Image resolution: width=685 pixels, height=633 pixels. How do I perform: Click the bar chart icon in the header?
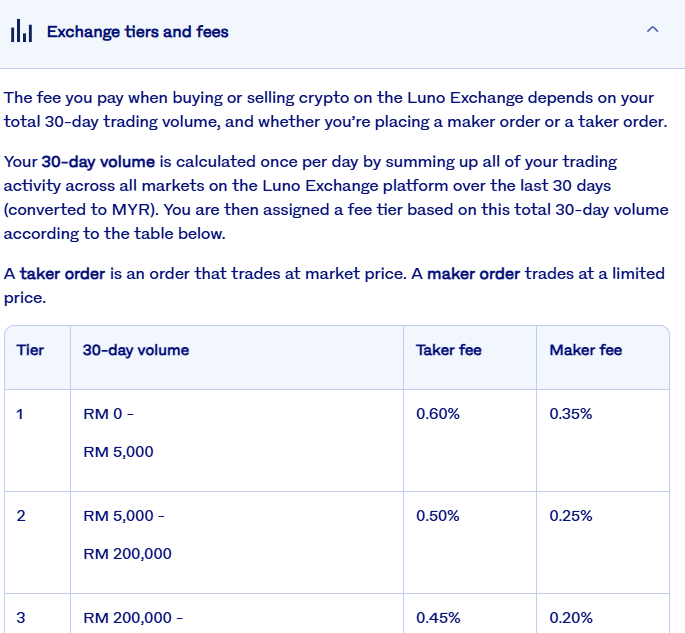click(21, 32)
